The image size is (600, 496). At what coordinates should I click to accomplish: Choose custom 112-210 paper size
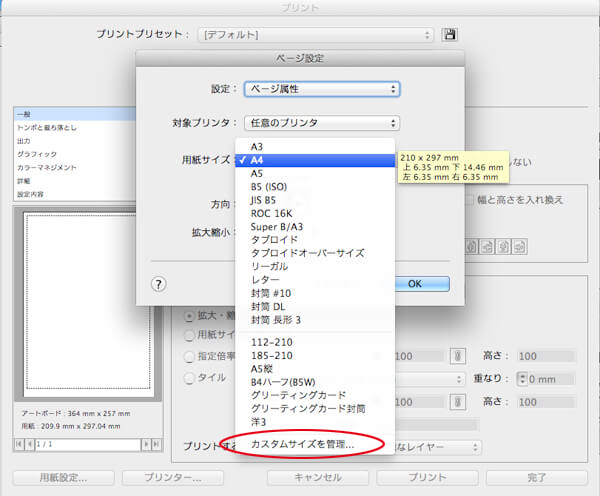pyautogui.click(x=315, y=342)
